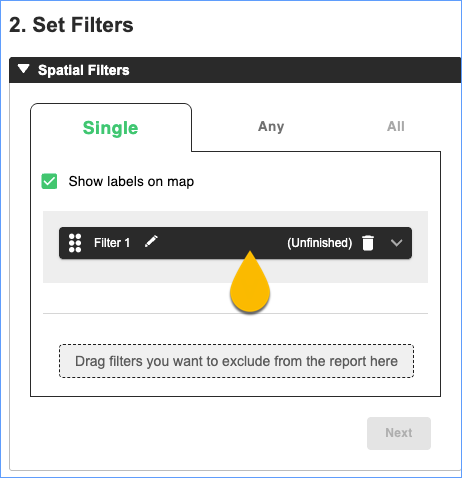Viewport: 462px width, 478px height.
Task: Select the Filter 1 name text
Action: pyautogui.click(x=112, y=243)
